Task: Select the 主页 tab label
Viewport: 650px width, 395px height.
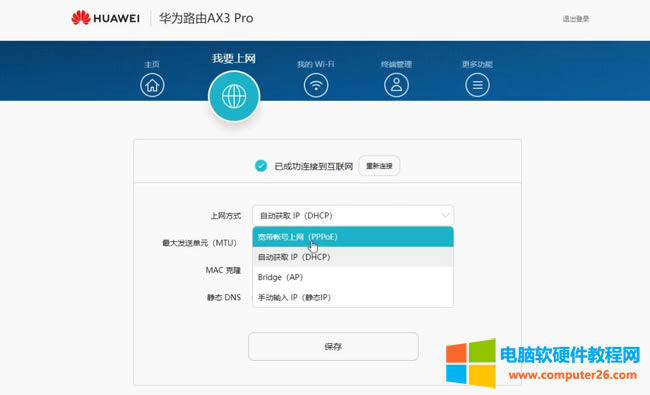Action: coord(152,64)
